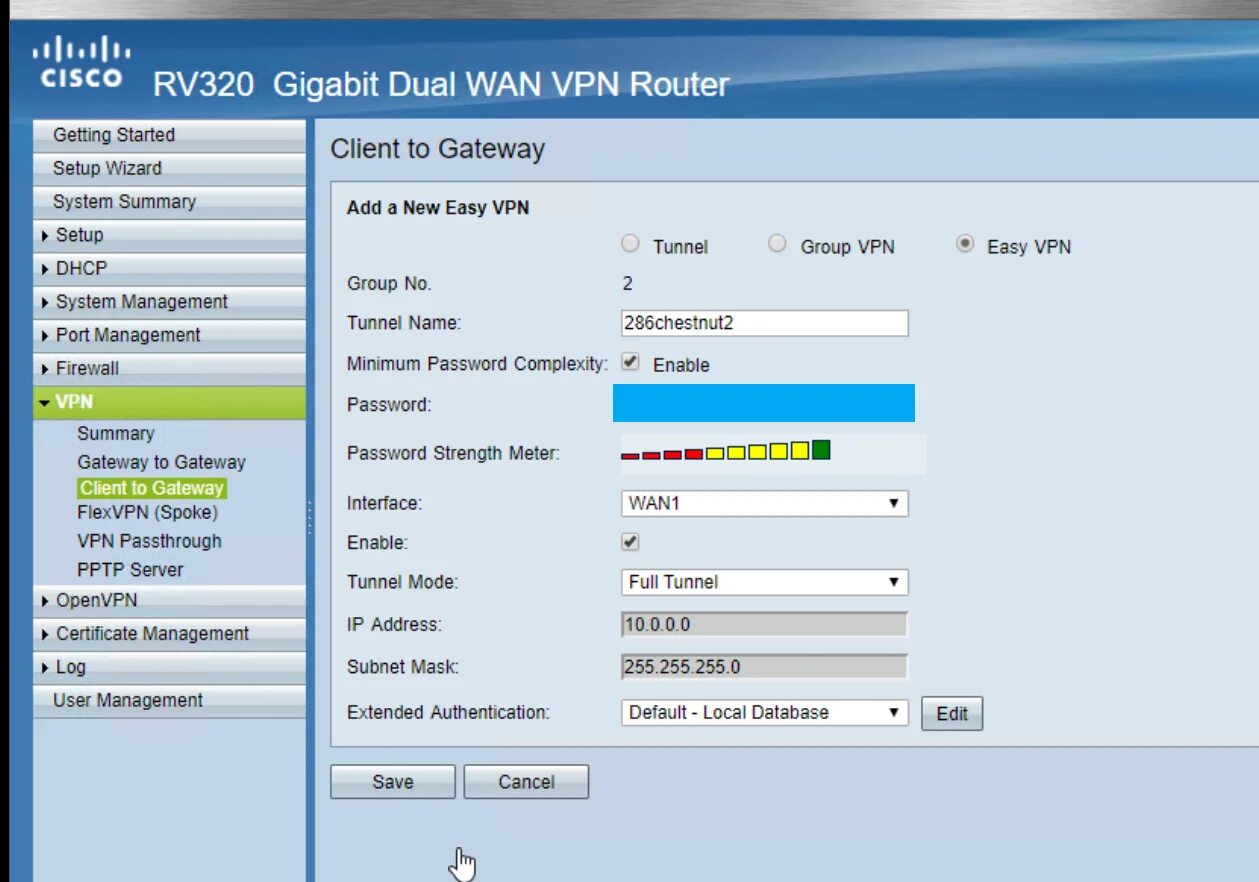Select the Easy VPN radio button
Screen dimensions: 1259x882
point(964,244)
